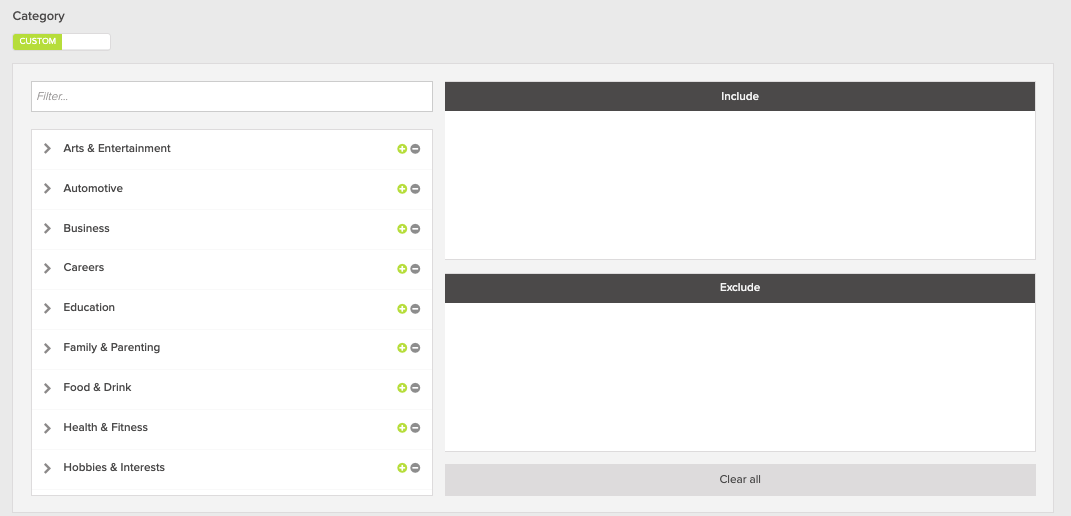Exclude the Food & Drink category
Image resolution: width=1071 pixels, height=516 pixels.
pos(415,388)
